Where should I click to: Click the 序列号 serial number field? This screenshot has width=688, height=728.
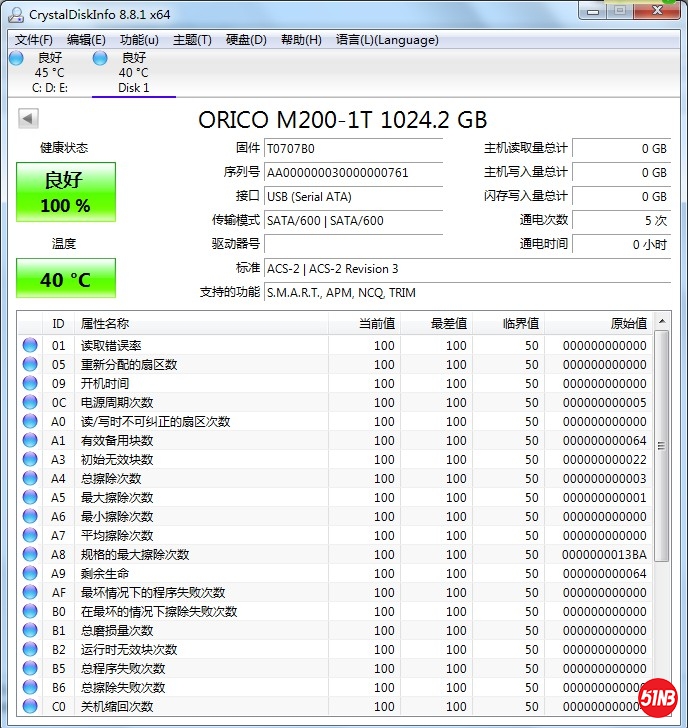[353, 172]
